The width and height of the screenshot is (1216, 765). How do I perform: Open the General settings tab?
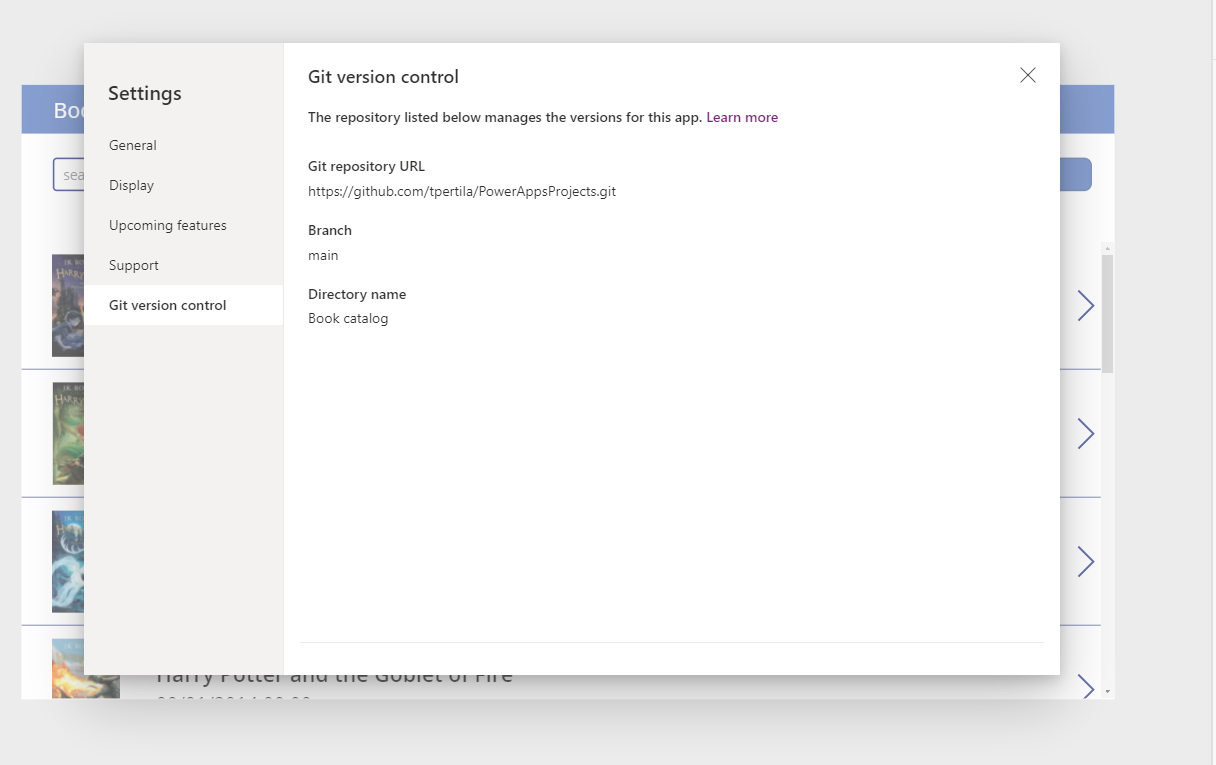click(133, 145)
